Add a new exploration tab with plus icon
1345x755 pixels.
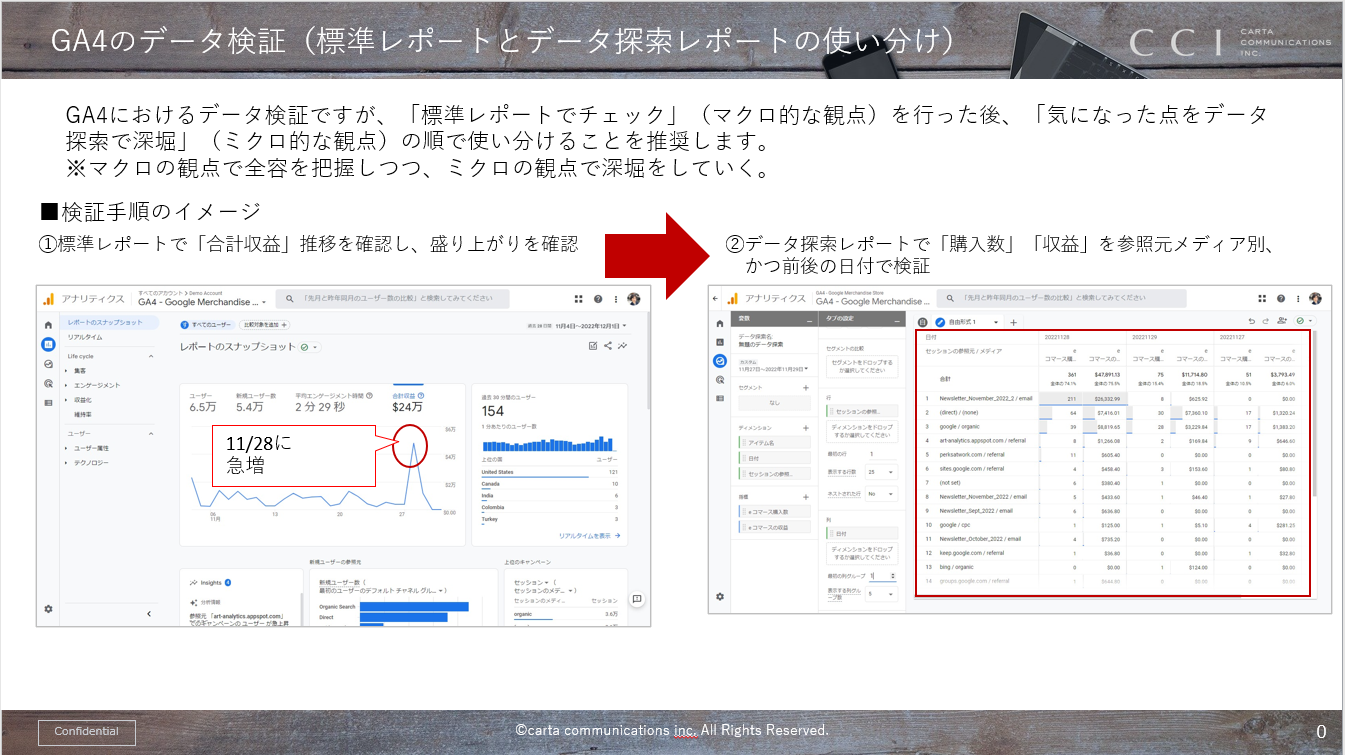(x=1013, y=322)
